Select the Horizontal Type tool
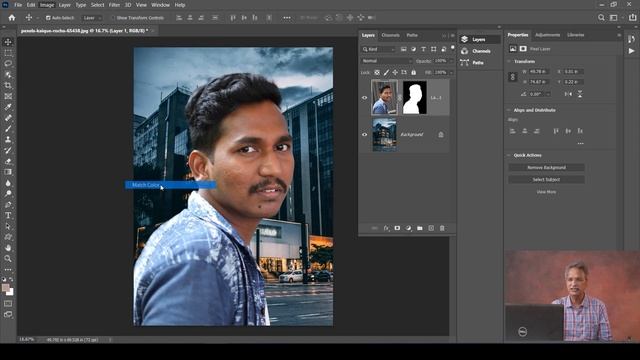Viewport: 640px width, 360px height. click(8, 215)
